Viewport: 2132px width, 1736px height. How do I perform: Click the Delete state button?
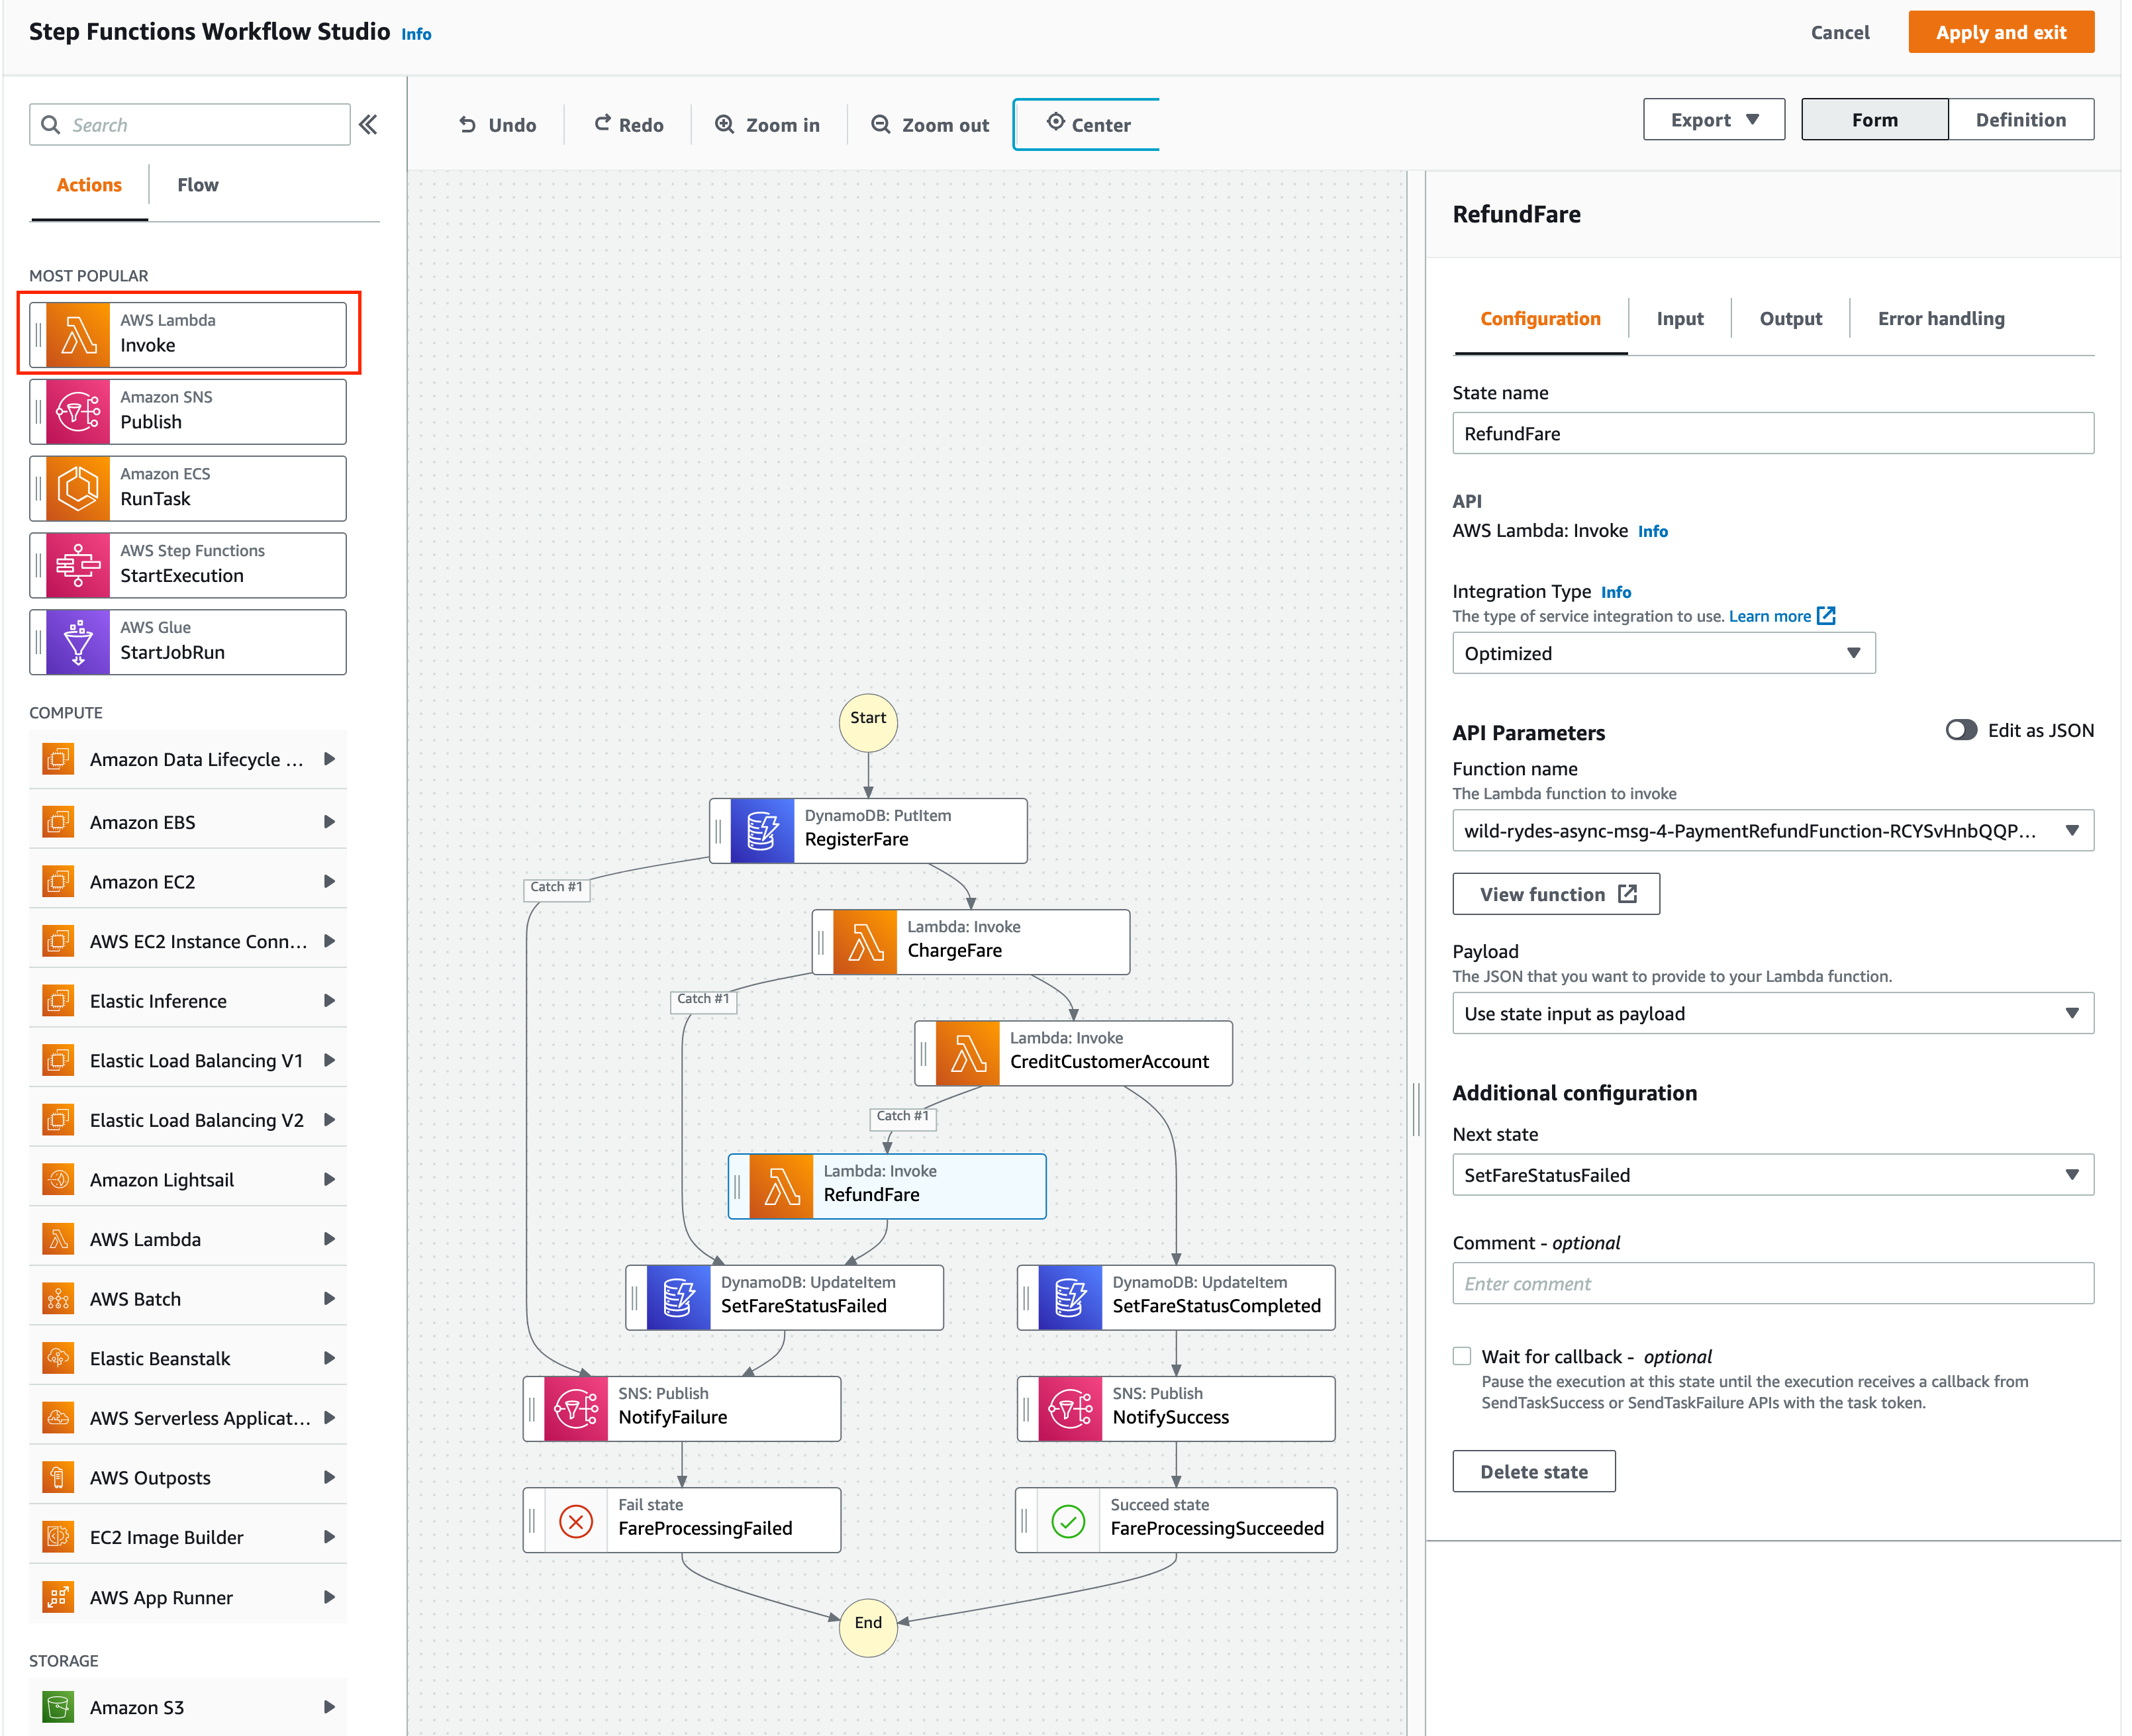[1533, 1471]
